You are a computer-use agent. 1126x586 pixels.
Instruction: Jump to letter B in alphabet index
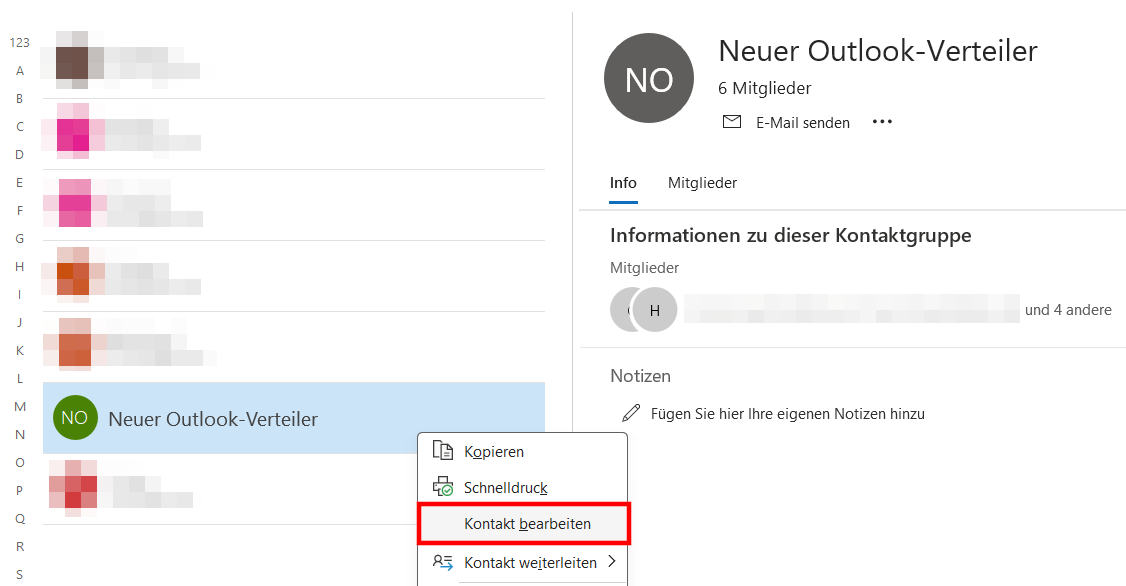(x=20, y=98)
